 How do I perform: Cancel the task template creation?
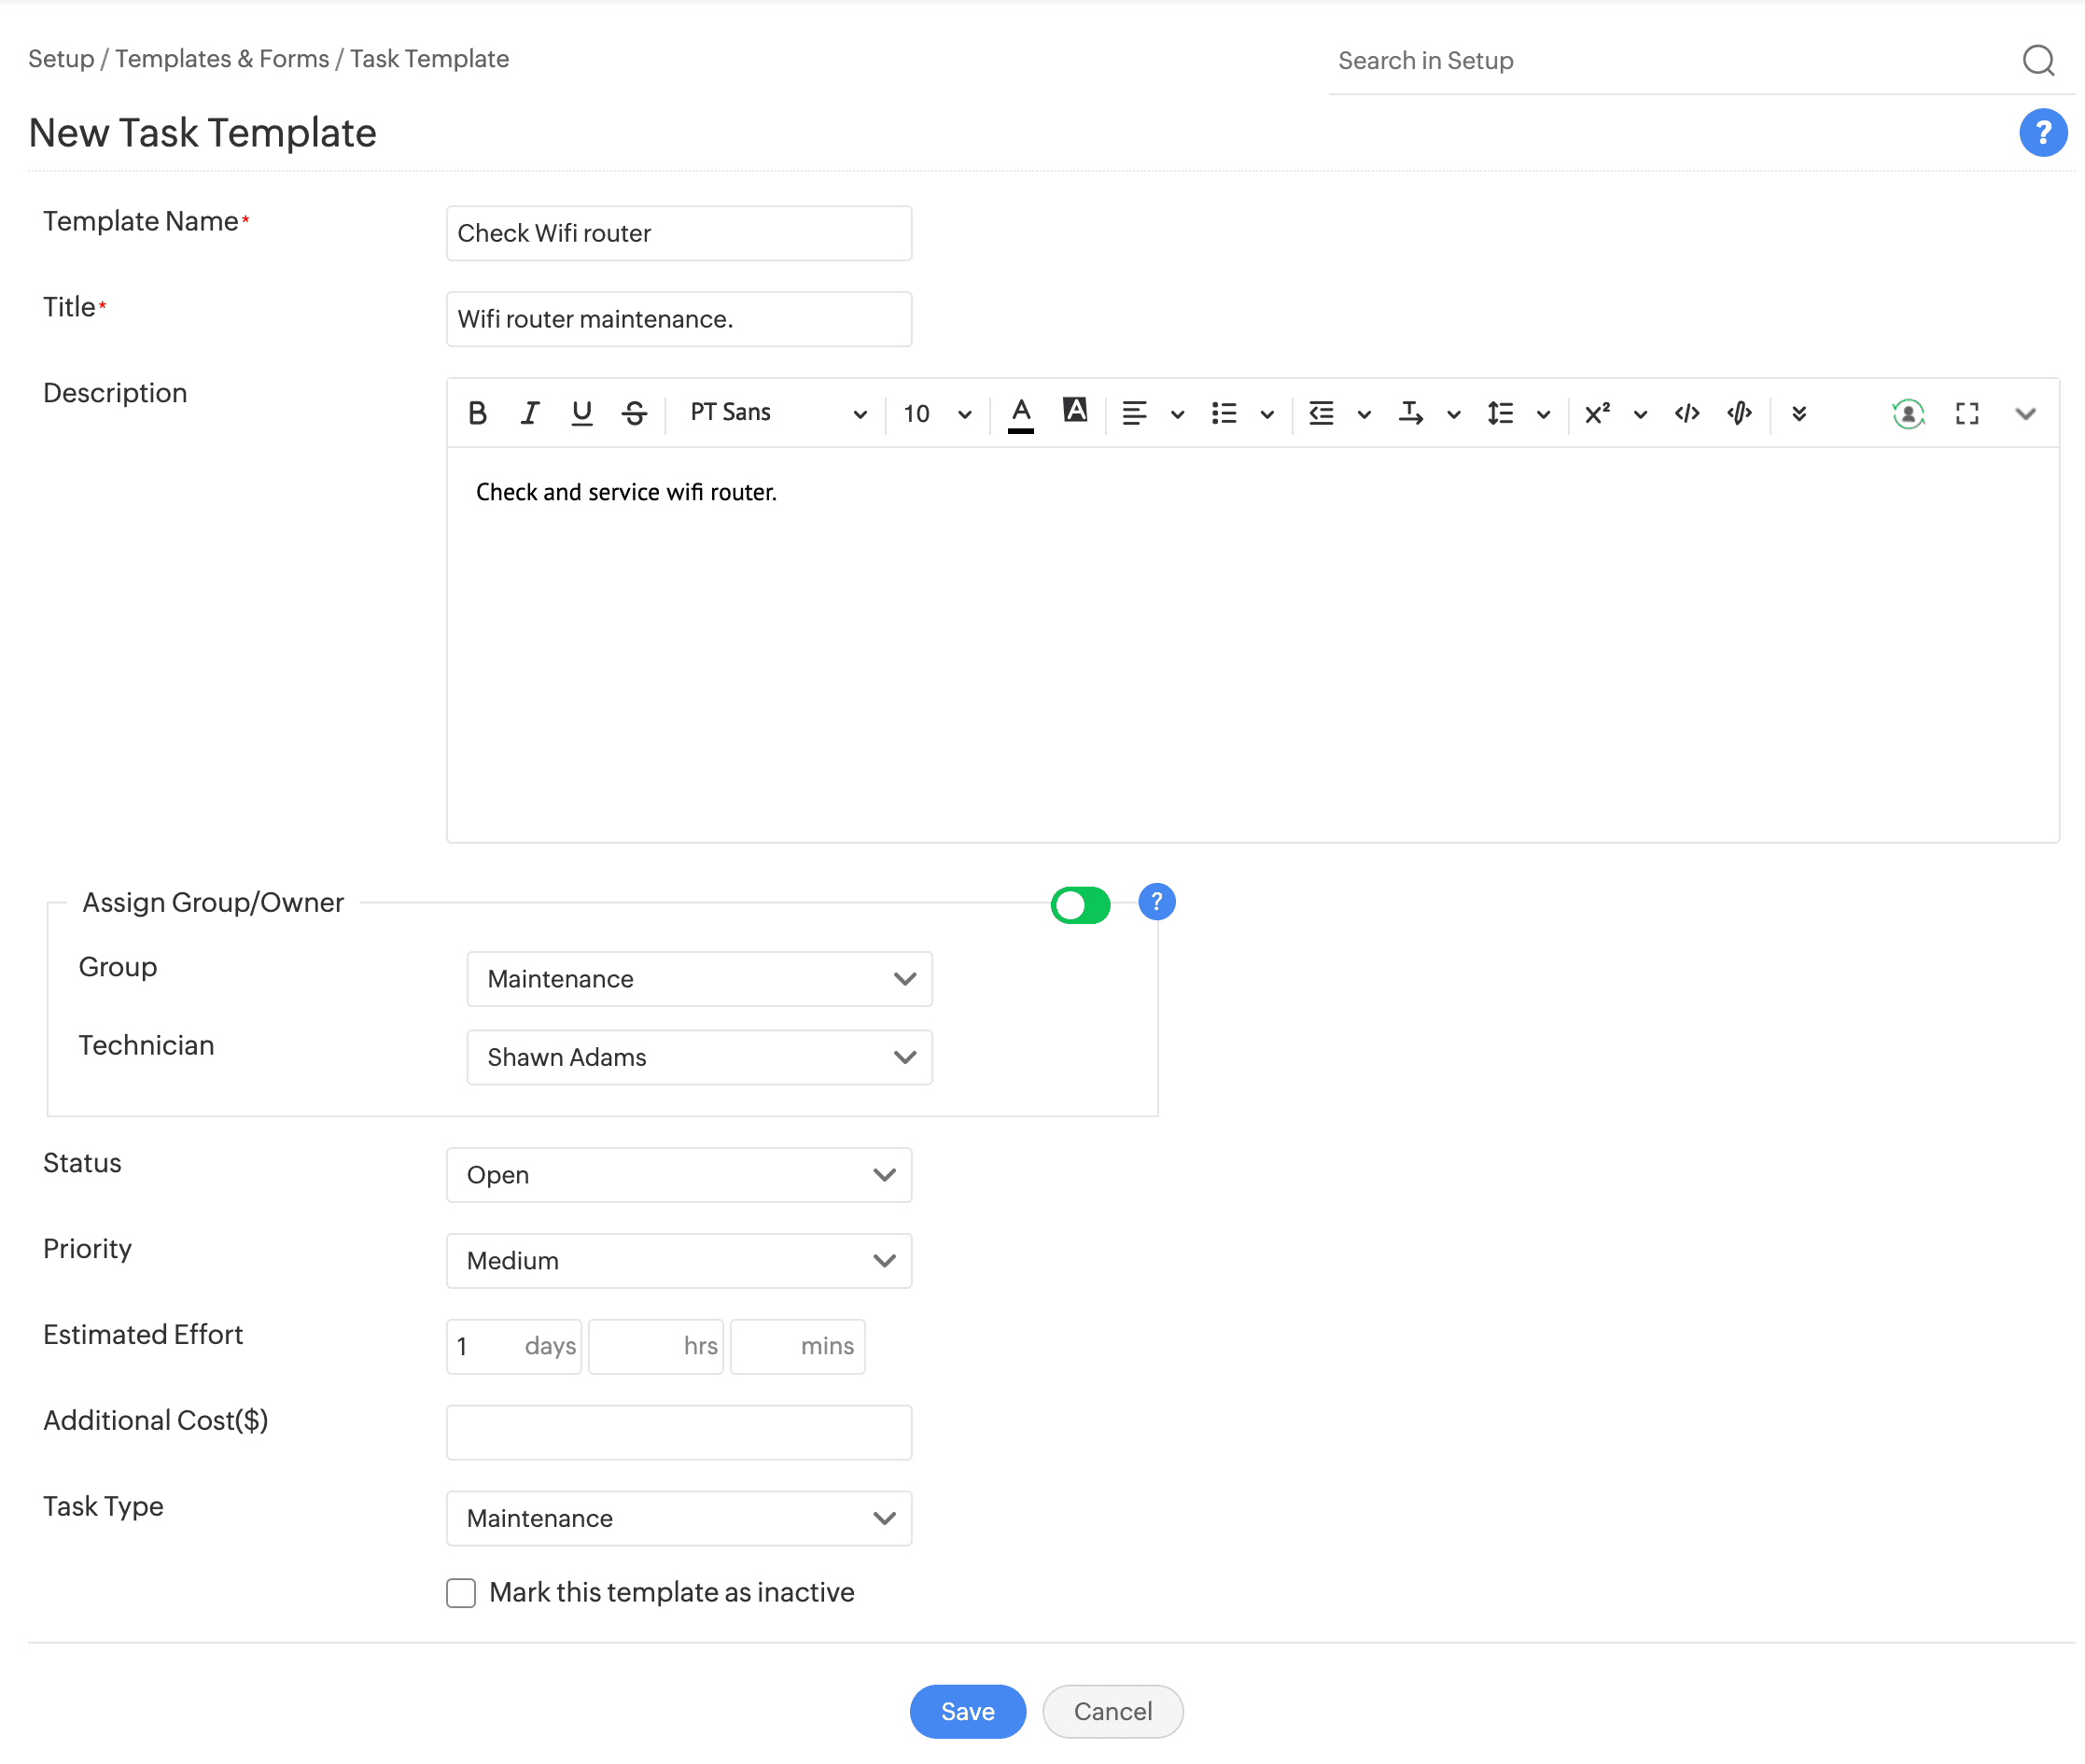[x=1112, y=1711]
